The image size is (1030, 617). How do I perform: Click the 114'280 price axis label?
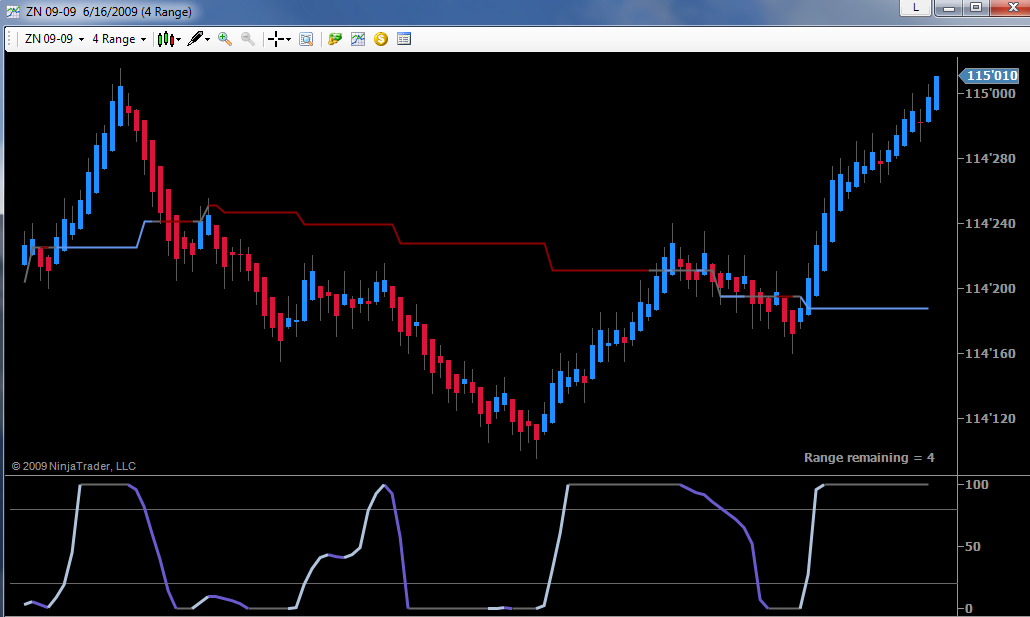[x=990, y=158]
